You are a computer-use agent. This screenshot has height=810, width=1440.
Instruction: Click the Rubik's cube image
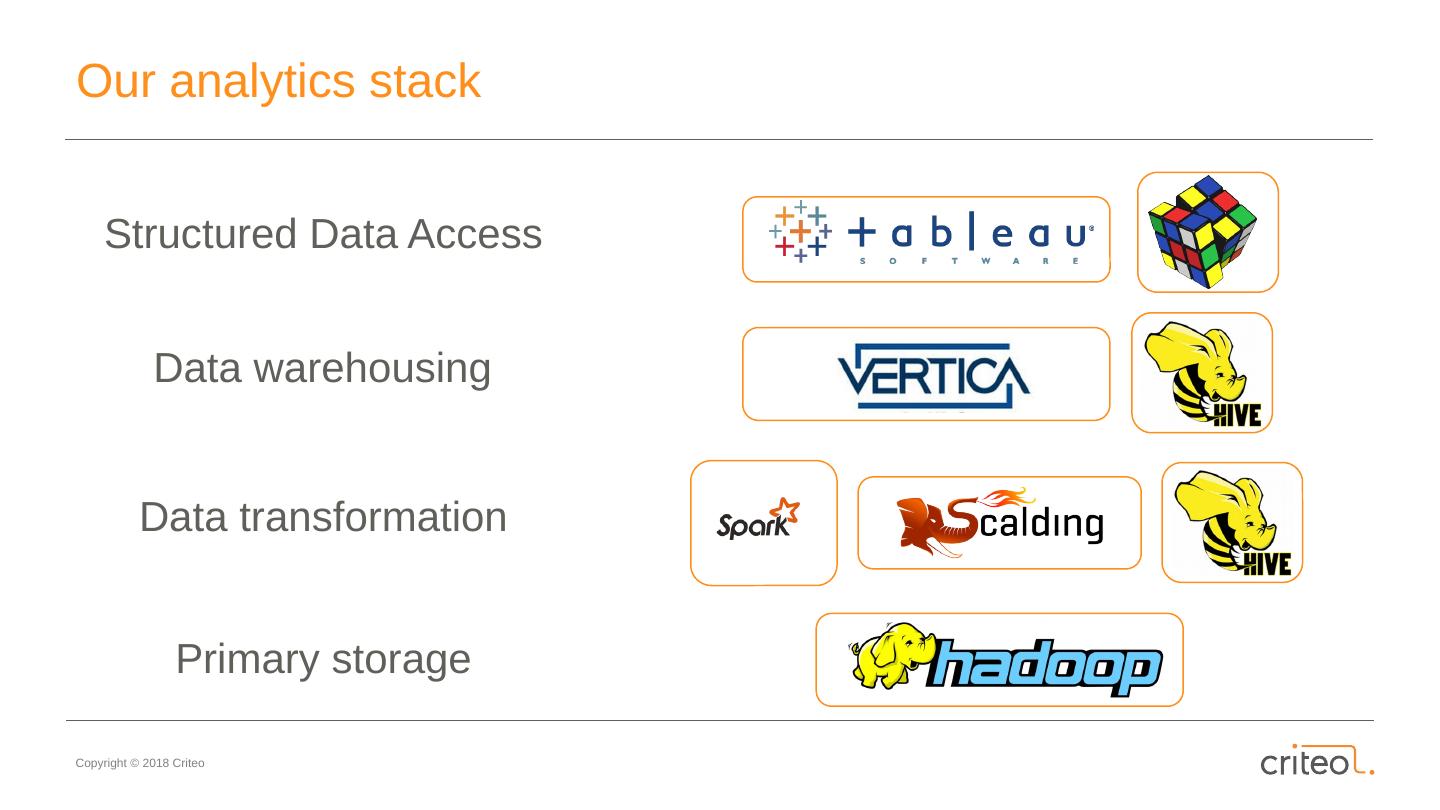tap(1203, 232)
